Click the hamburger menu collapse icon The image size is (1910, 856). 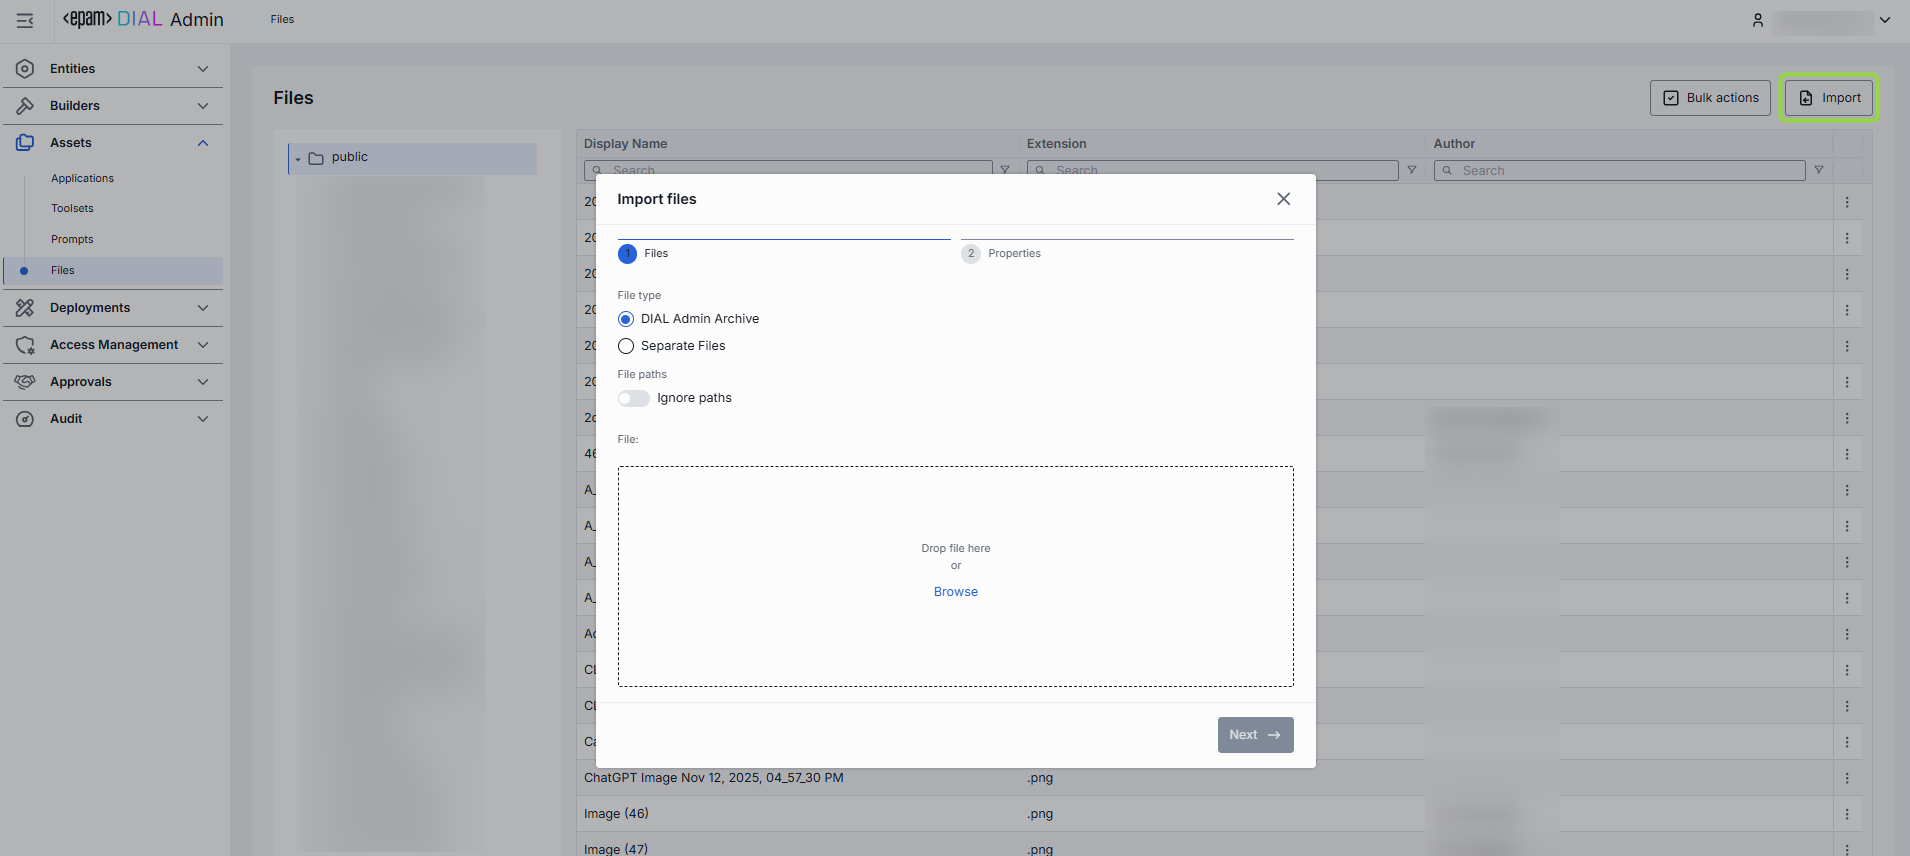coord(25,20)
